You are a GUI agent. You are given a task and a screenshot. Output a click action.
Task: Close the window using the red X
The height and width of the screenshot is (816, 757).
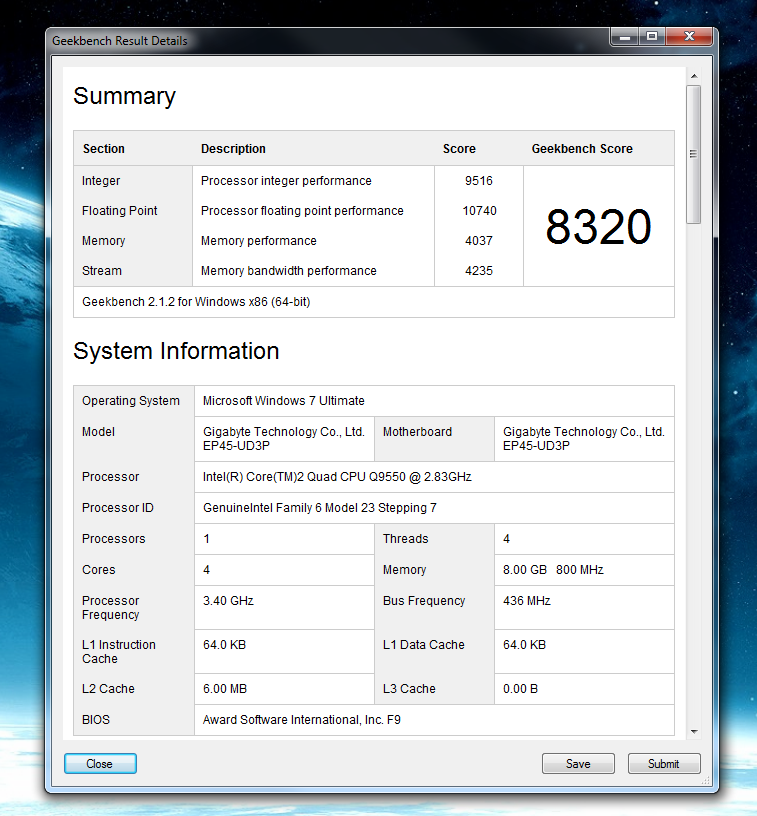(689, 37)
